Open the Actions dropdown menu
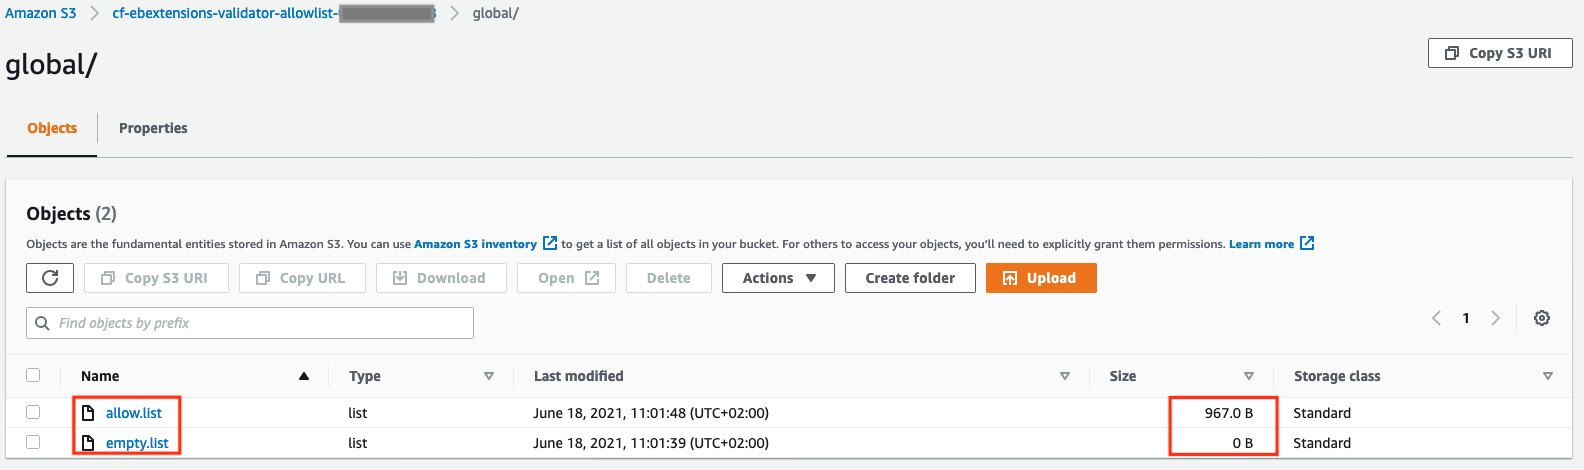This screenshot has width=1584, height=470. tap(778, 278)
